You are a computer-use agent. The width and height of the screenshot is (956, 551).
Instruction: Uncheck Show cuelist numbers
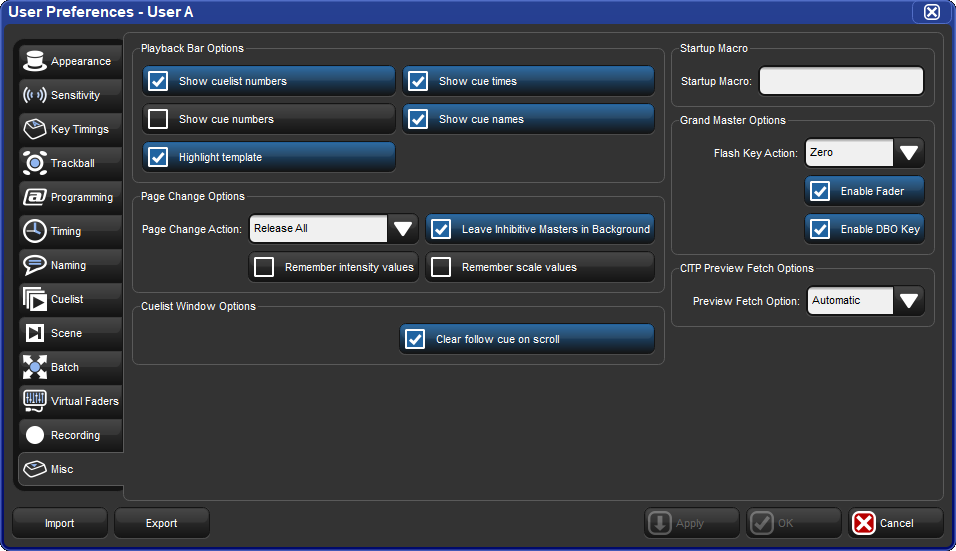pyautogui.click(x=159, y=81)
